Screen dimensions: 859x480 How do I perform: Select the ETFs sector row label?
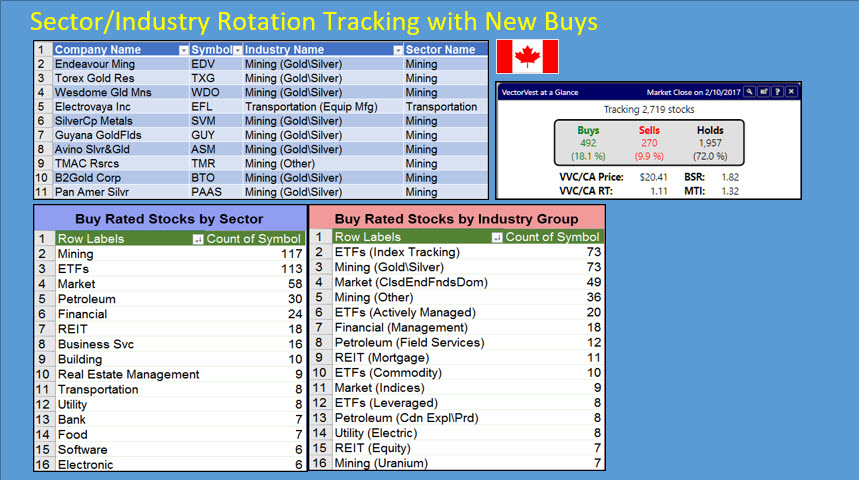click(73, 269)
